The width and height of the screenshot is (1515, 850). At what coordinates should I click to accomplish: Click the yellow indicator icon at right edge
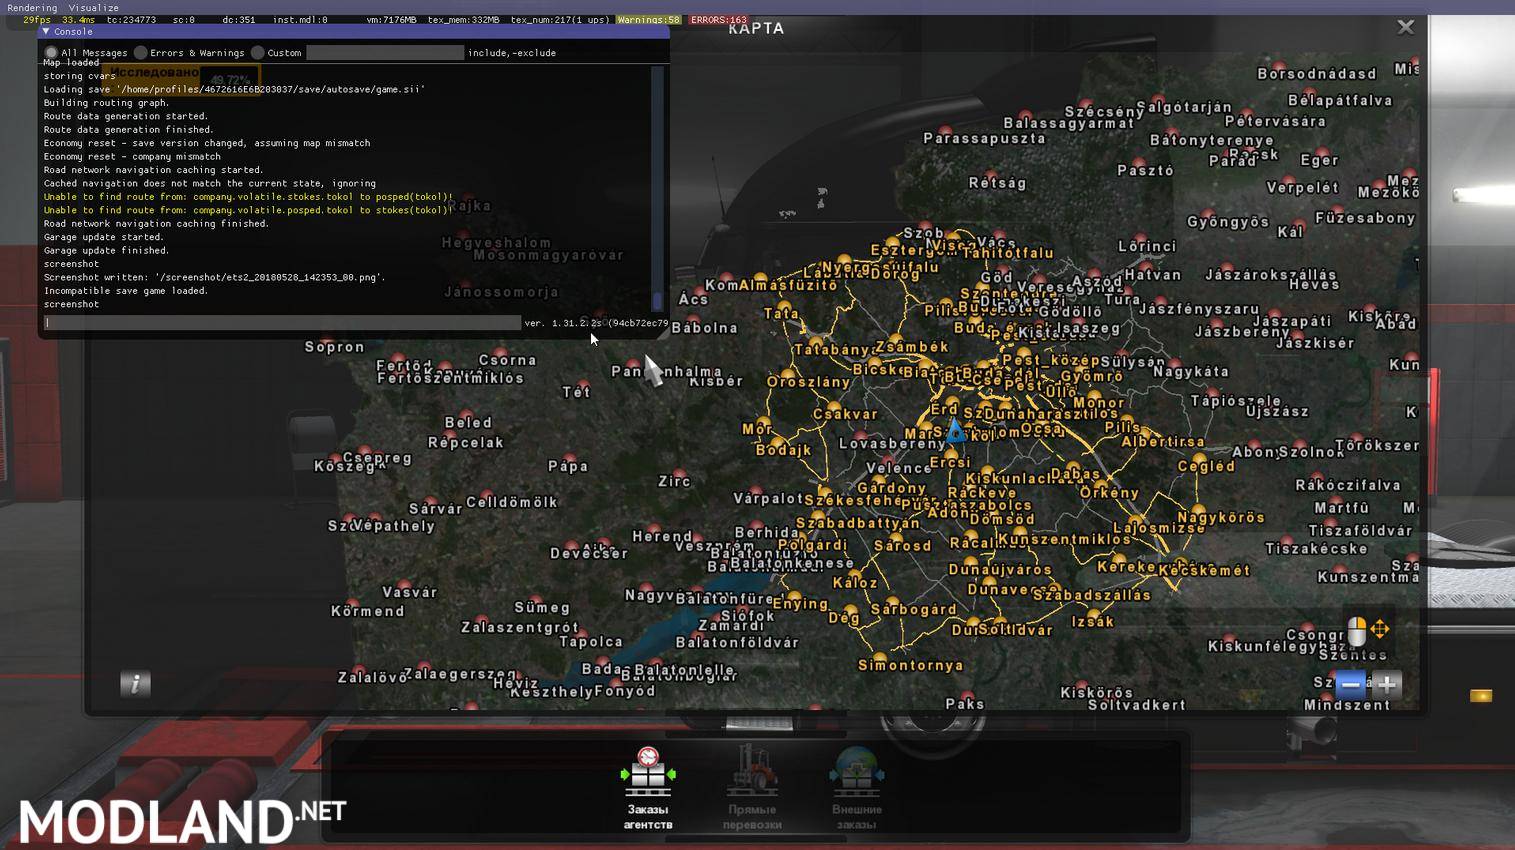[1481, 695]
